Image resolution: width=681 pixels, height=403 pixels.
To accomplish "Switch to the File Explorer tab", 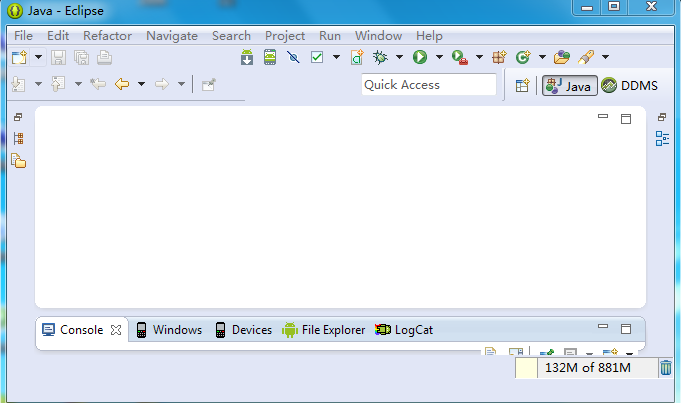I will pyautogui.click(x=324, y=330).
